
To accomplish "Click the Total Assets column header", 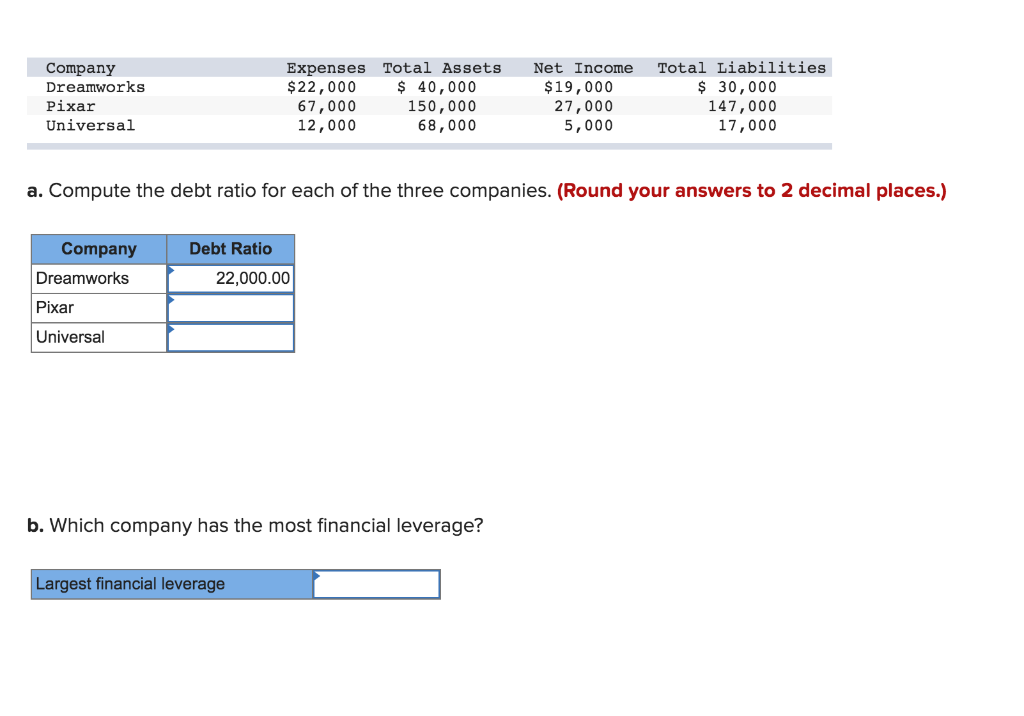I will pos(442,68).
